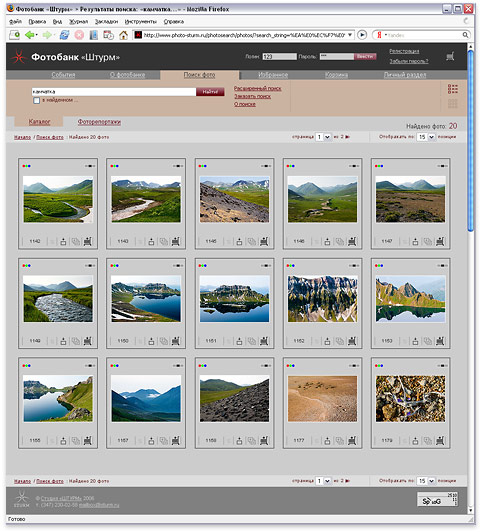Add photo 1142 to cart icon
Image resolution: width=480 pixels, height=532 pixels.
pyautogui.click(x=88, y=241)
